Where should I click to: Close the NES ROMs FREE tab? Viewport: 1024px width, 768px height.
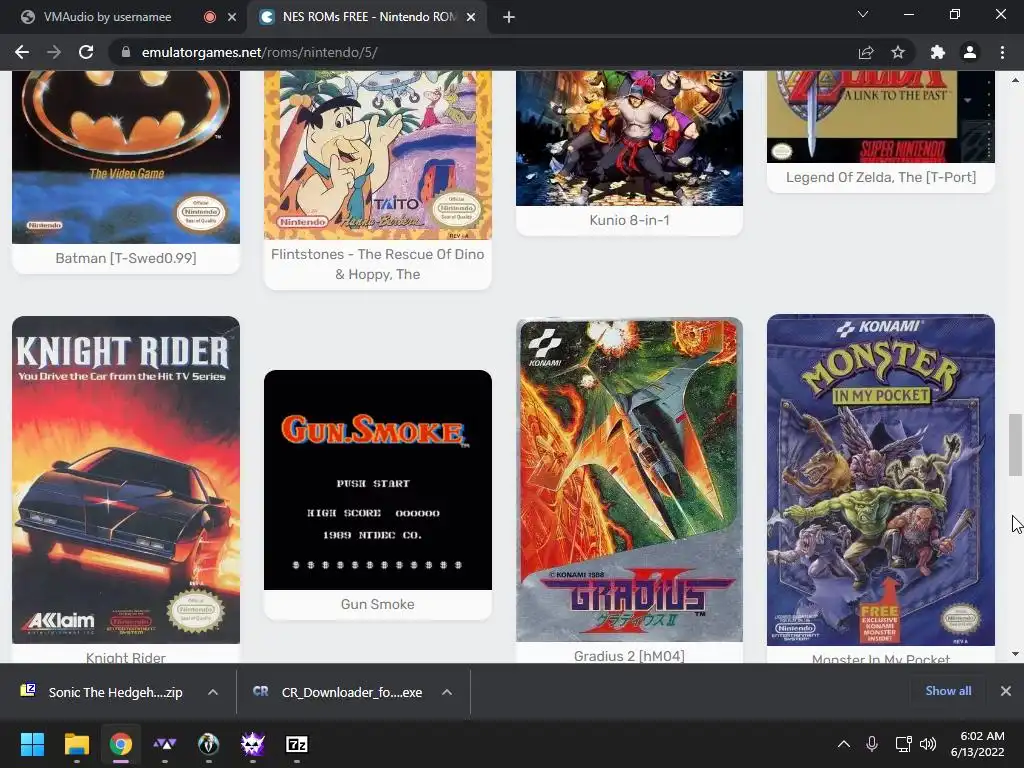tap(471, 17)
